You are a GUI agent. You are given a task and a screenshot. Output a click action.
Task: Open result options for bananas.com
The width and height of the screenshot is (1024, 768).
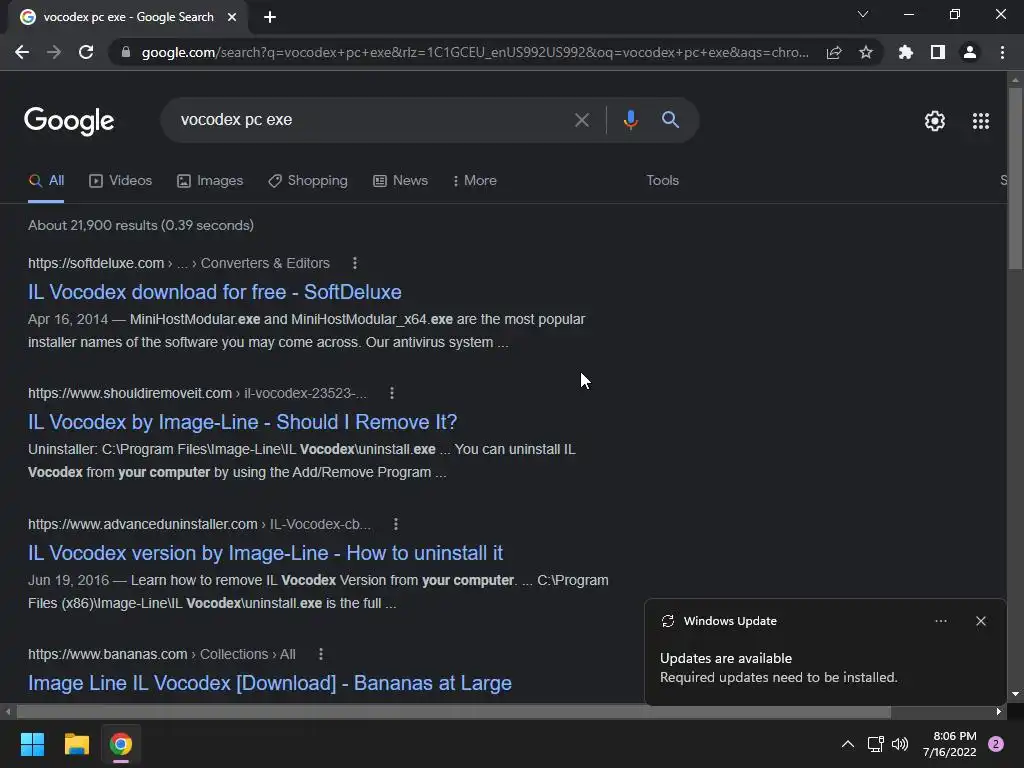pyautogui.click(x=321, y=654)
